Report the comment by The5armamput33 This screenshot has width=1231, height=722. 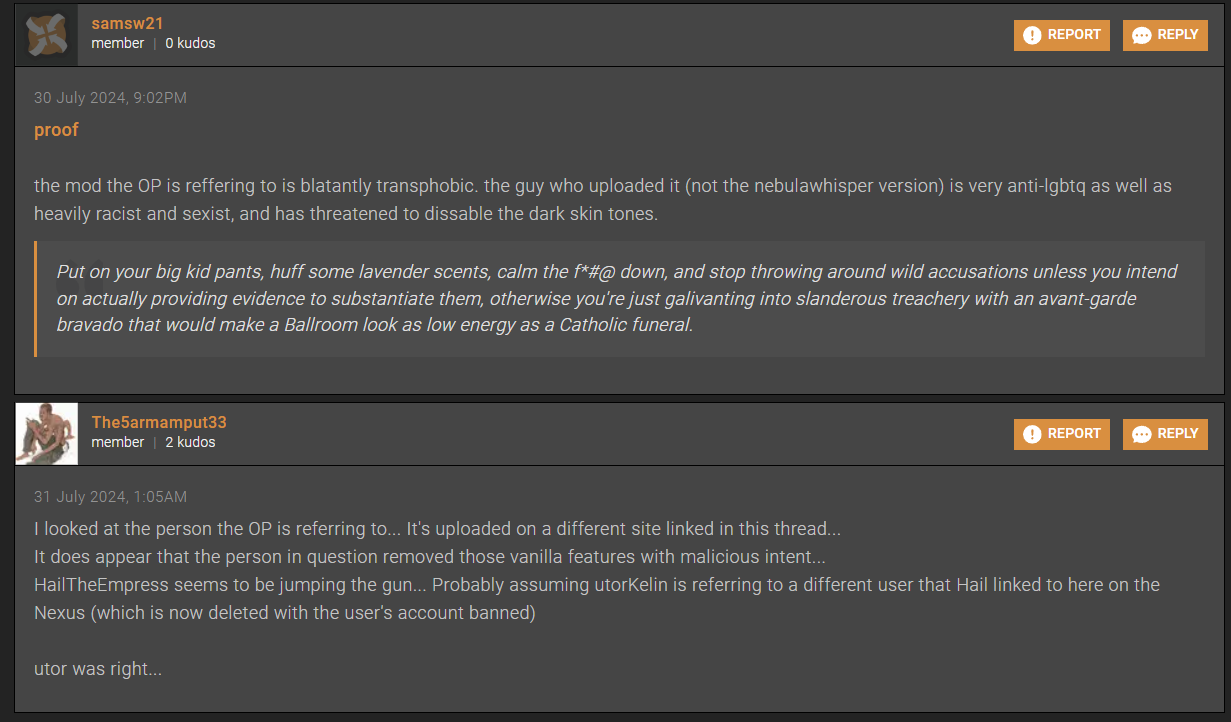tap(1061, 434)
